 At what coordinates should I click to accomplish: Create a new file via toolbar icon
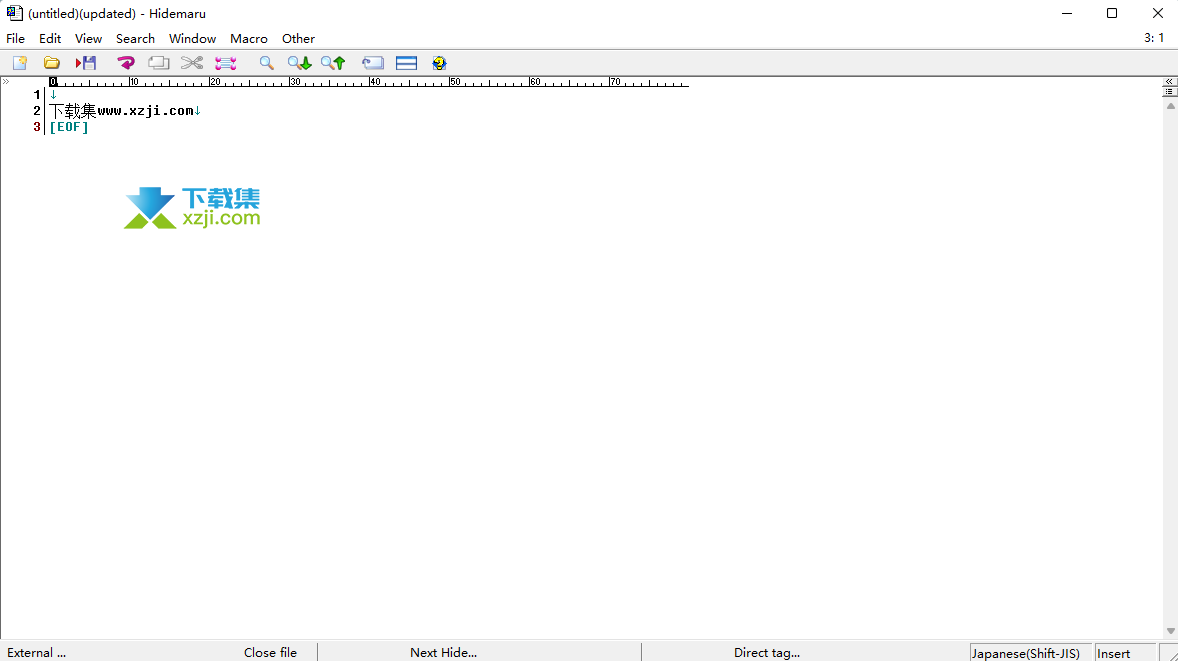20,63
